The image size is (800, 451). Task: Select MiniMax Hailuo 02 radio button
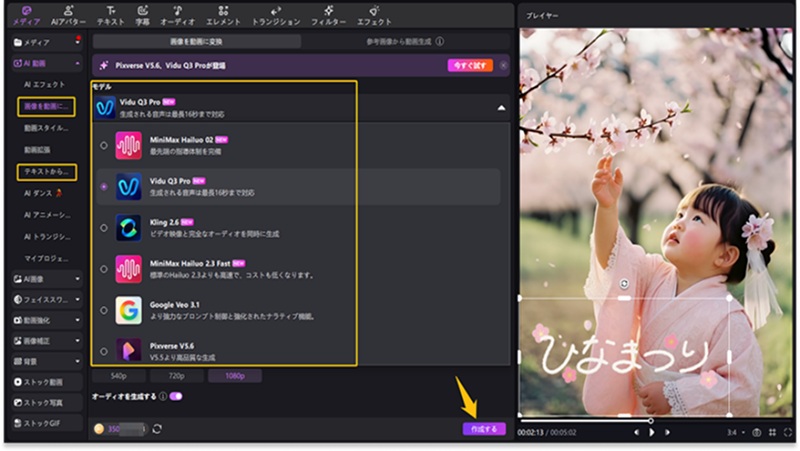104,145
